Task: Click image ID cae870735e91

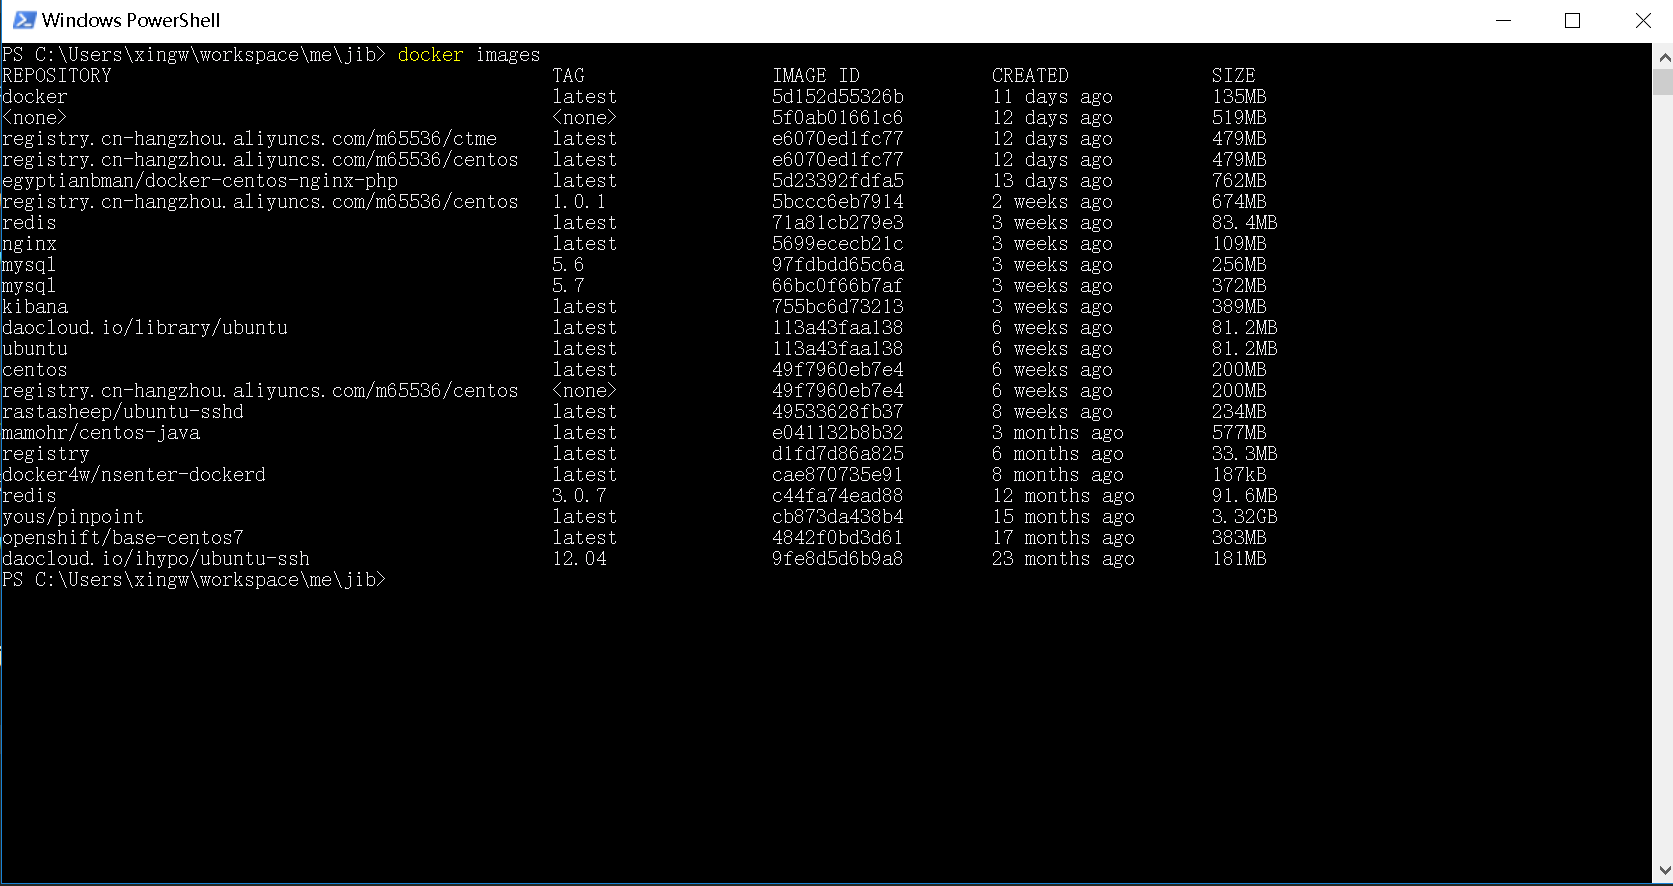Action: tap(838, 475)
